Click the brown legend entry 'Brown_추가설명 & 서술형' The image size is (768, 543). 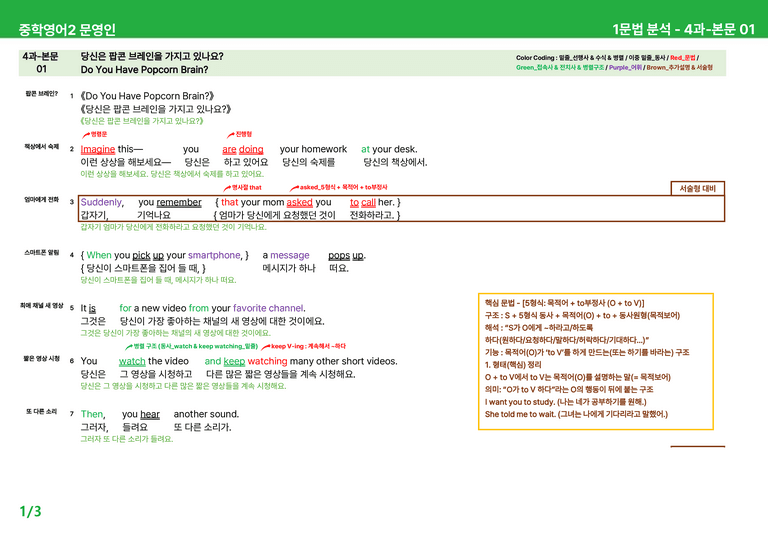(x=679, y=68)
